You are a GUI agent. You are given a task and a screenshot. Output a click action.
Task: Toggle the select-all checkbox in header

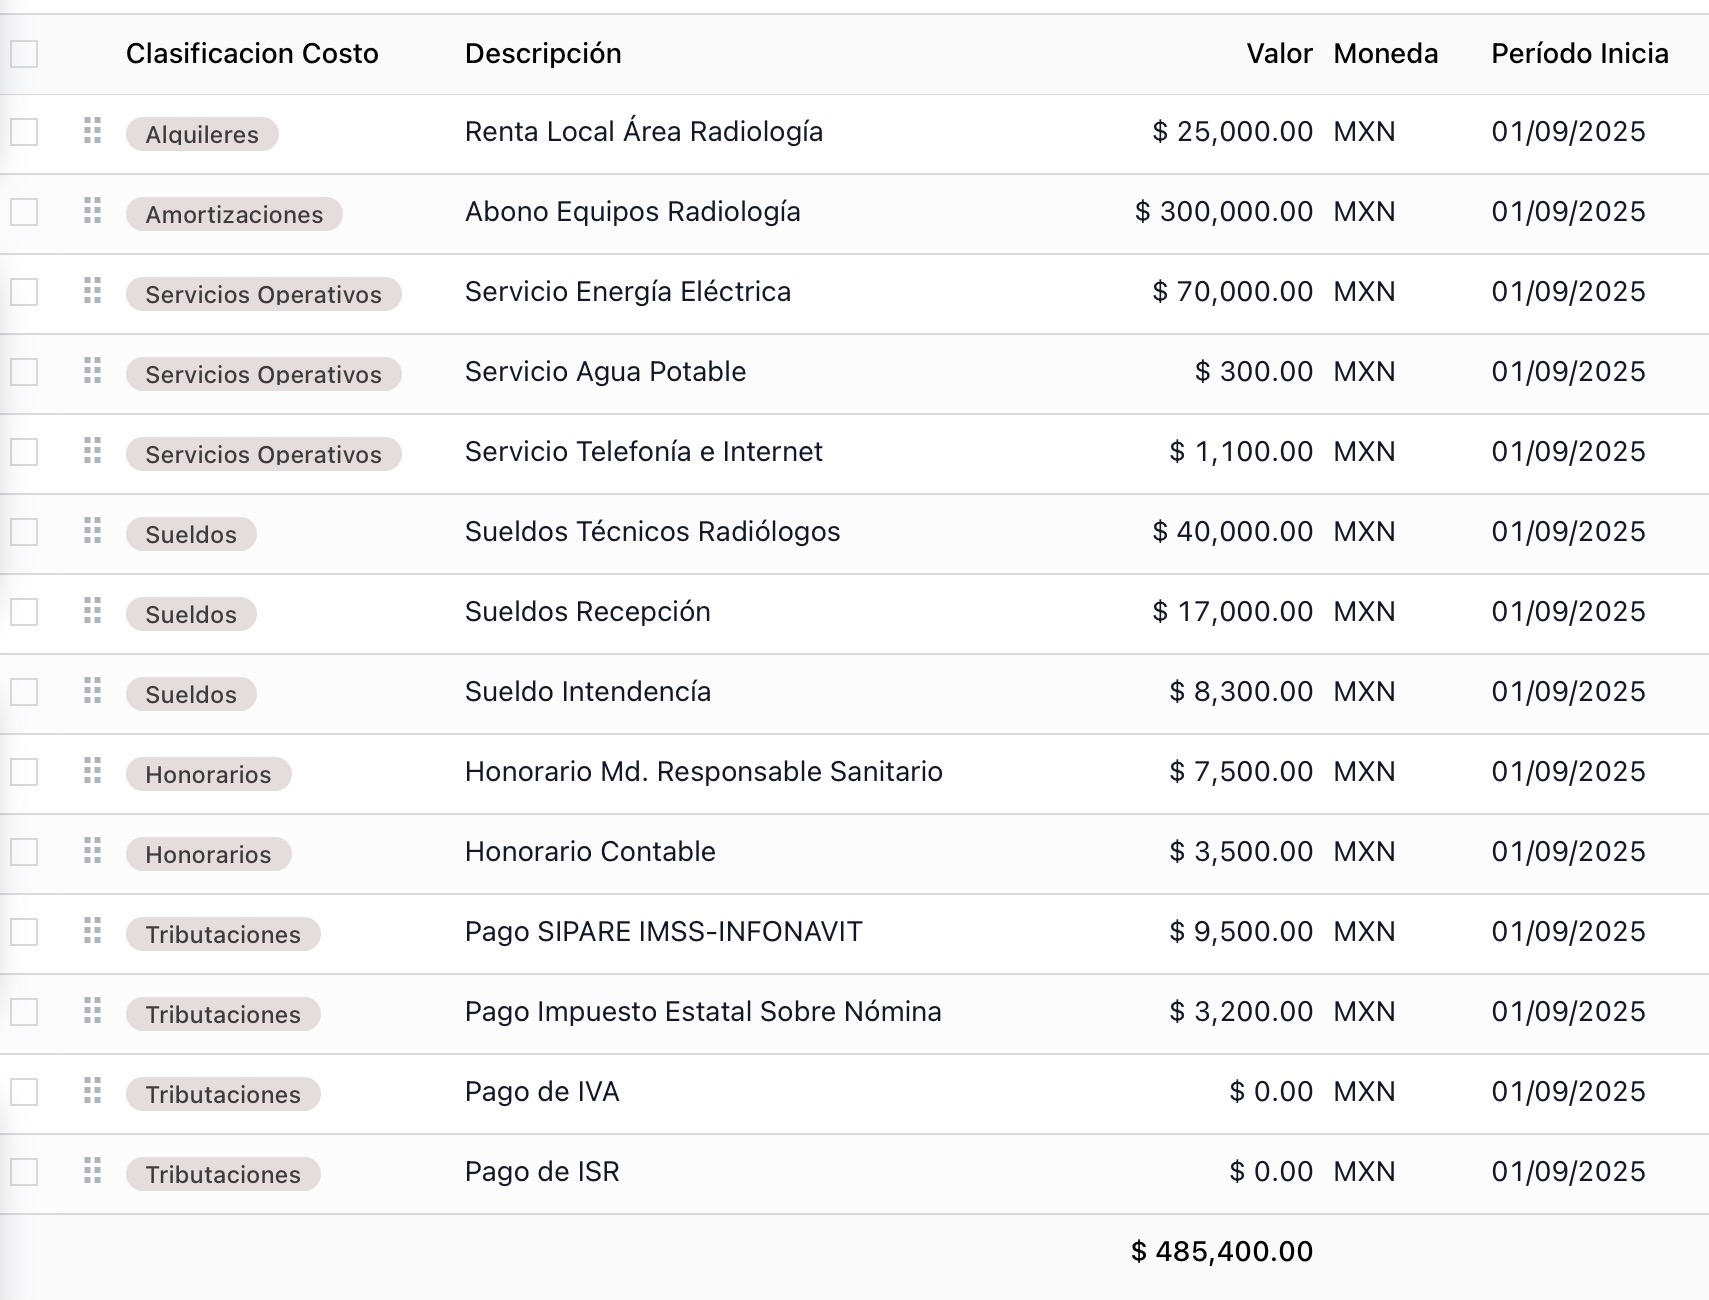coord(24,54)
